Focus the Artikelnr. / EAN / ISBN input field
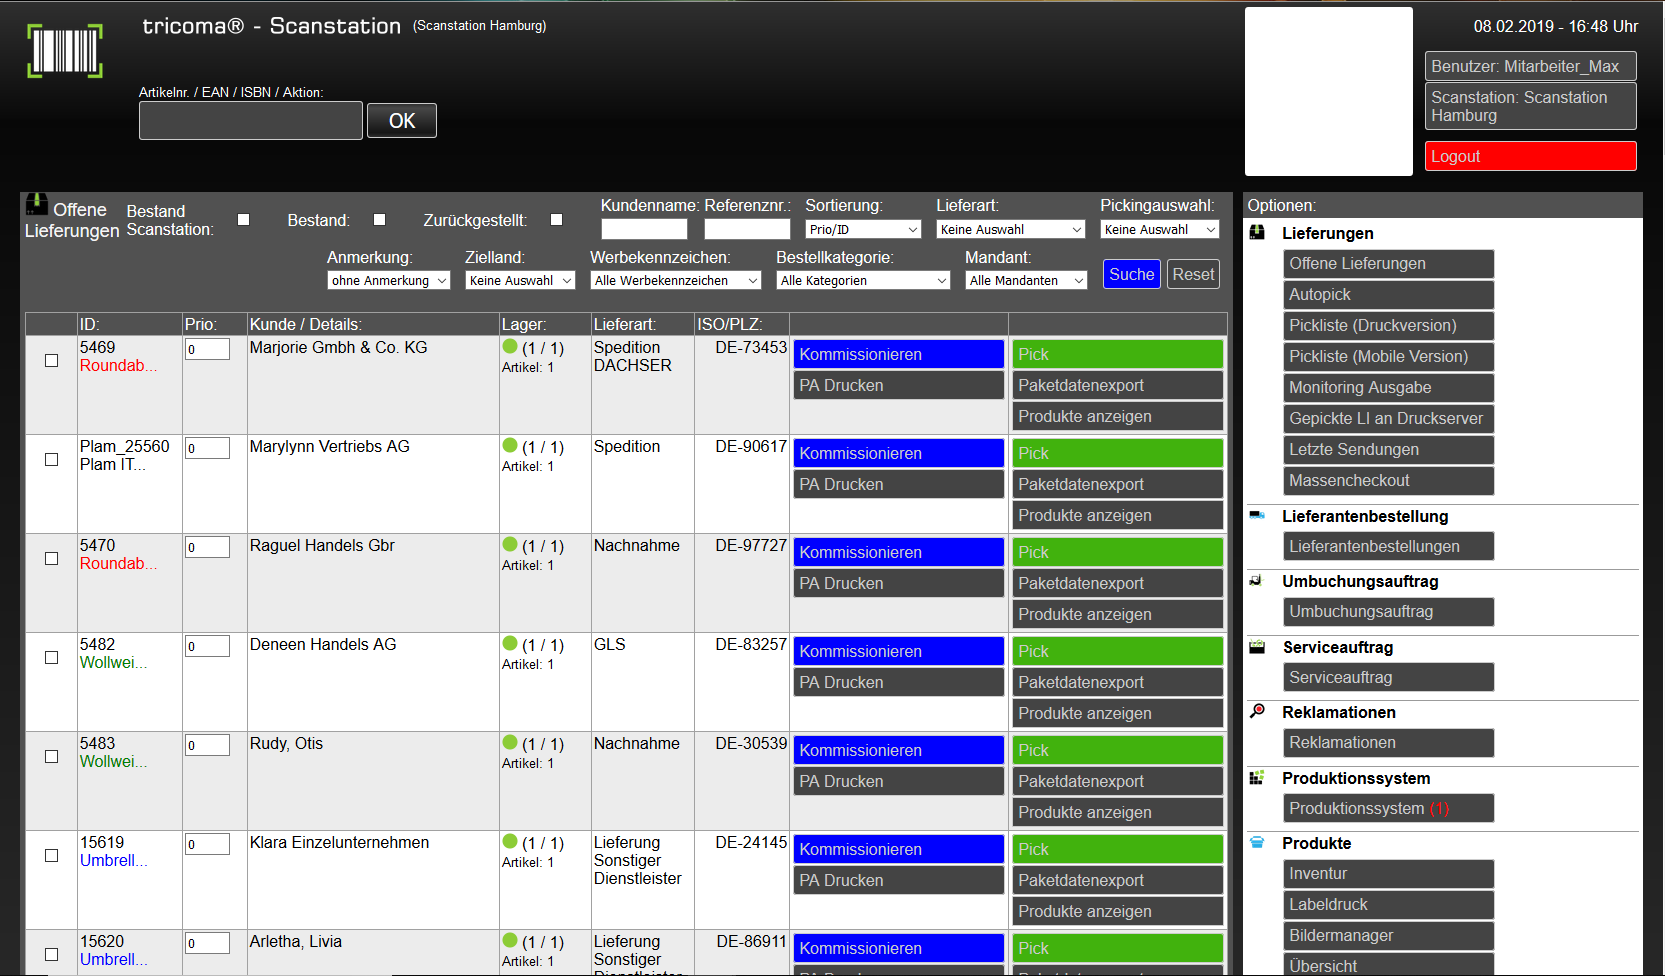 [x=251, y=121]
